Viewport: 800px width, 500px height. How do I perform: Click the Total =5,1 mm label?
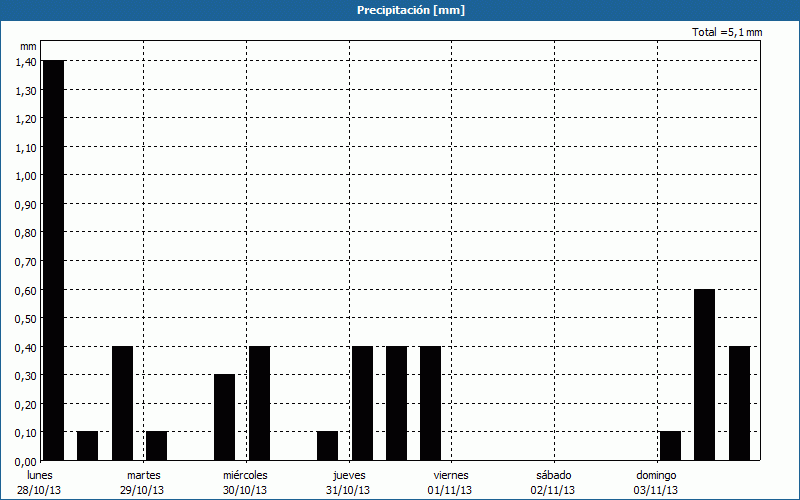point(727,33)
